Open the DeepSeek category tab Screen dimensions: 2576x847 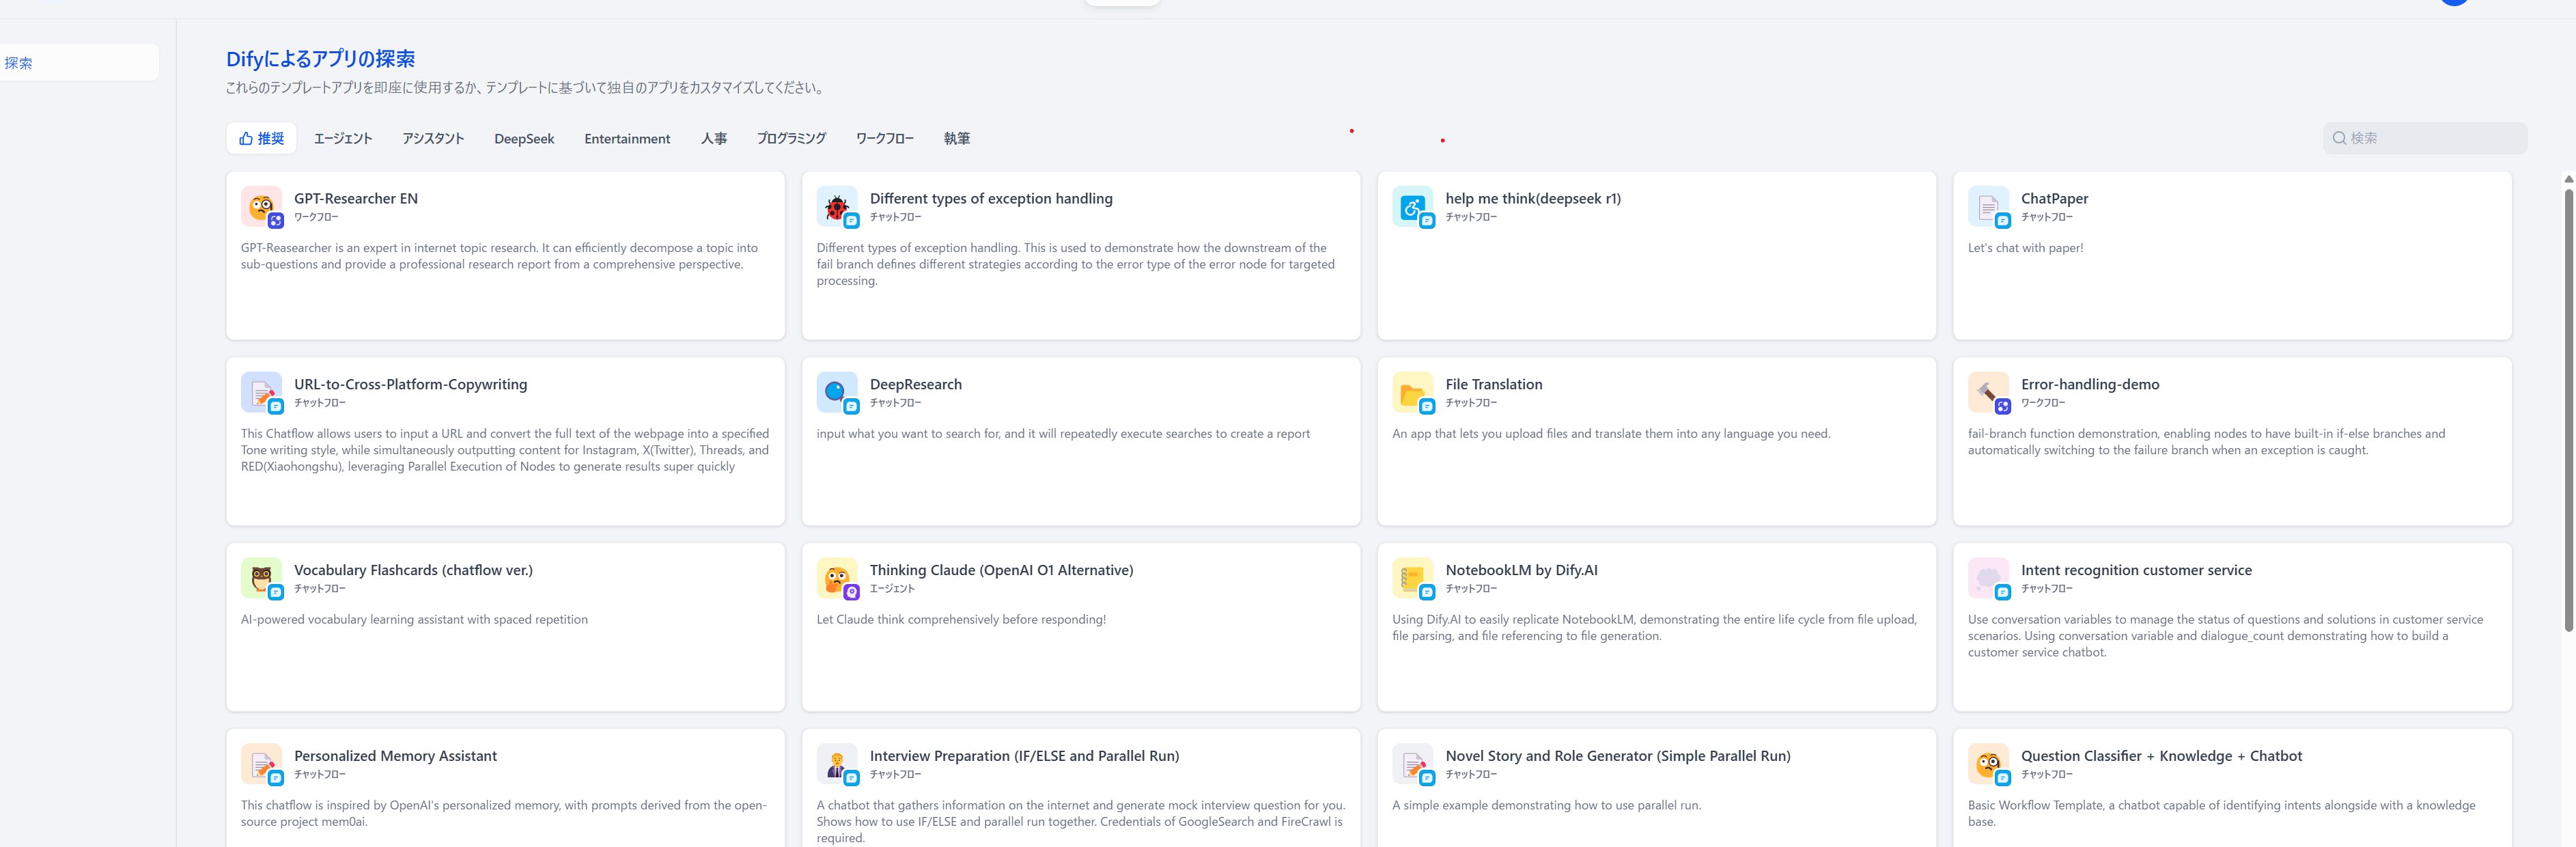point(524,139)
